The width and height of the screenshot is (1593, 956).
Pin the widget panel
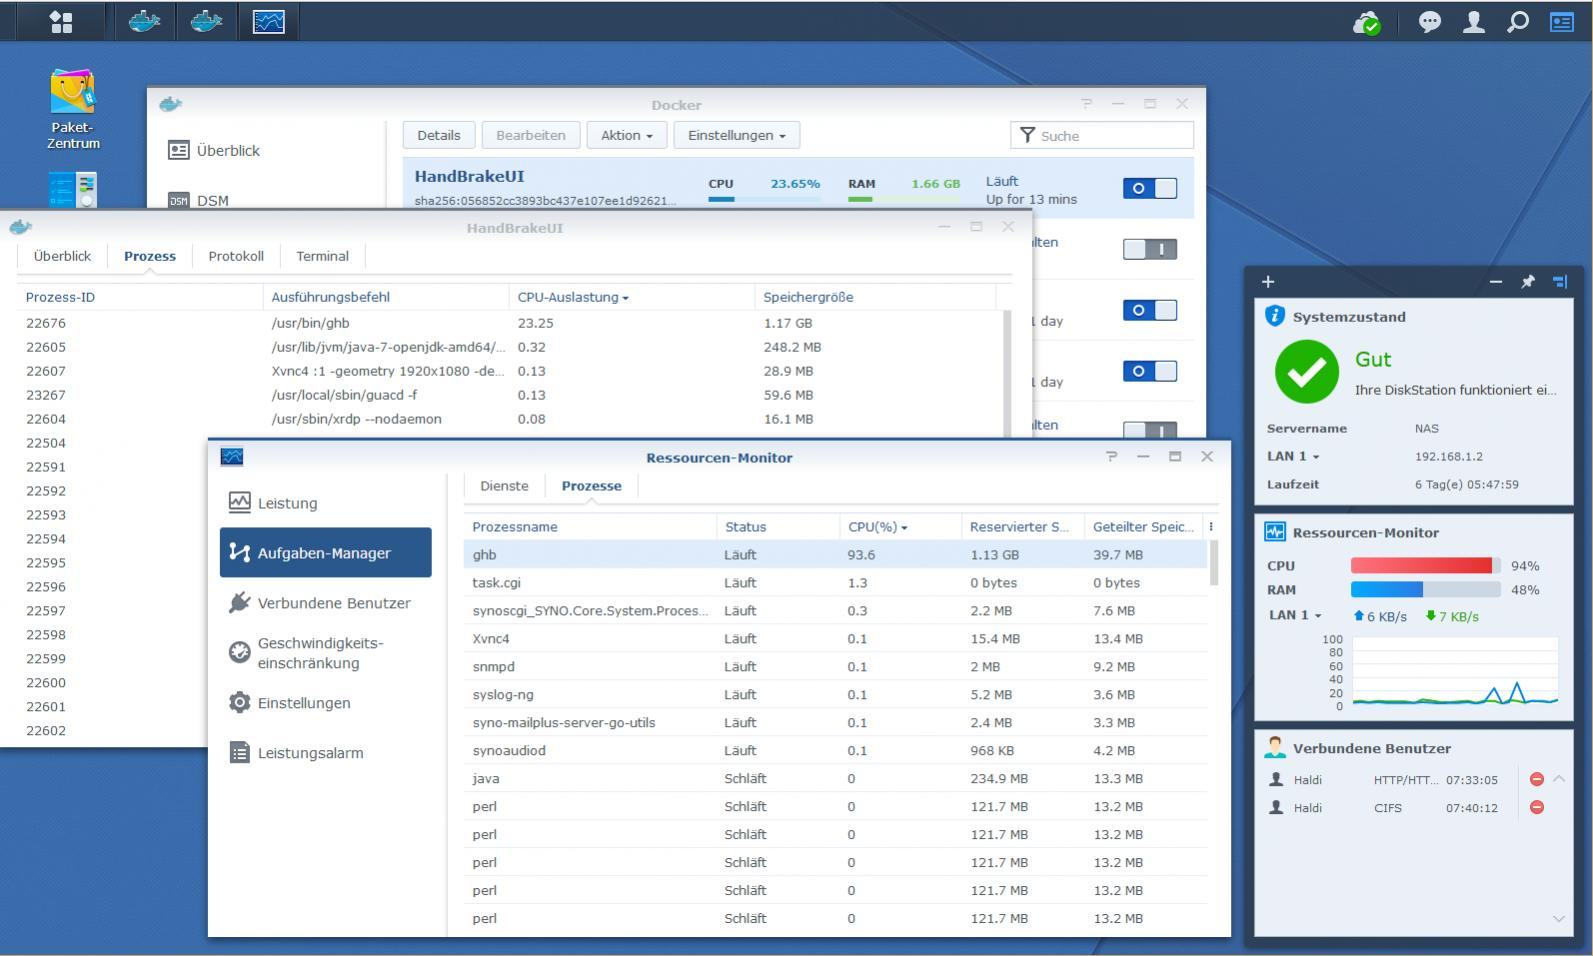[1528, 282]
